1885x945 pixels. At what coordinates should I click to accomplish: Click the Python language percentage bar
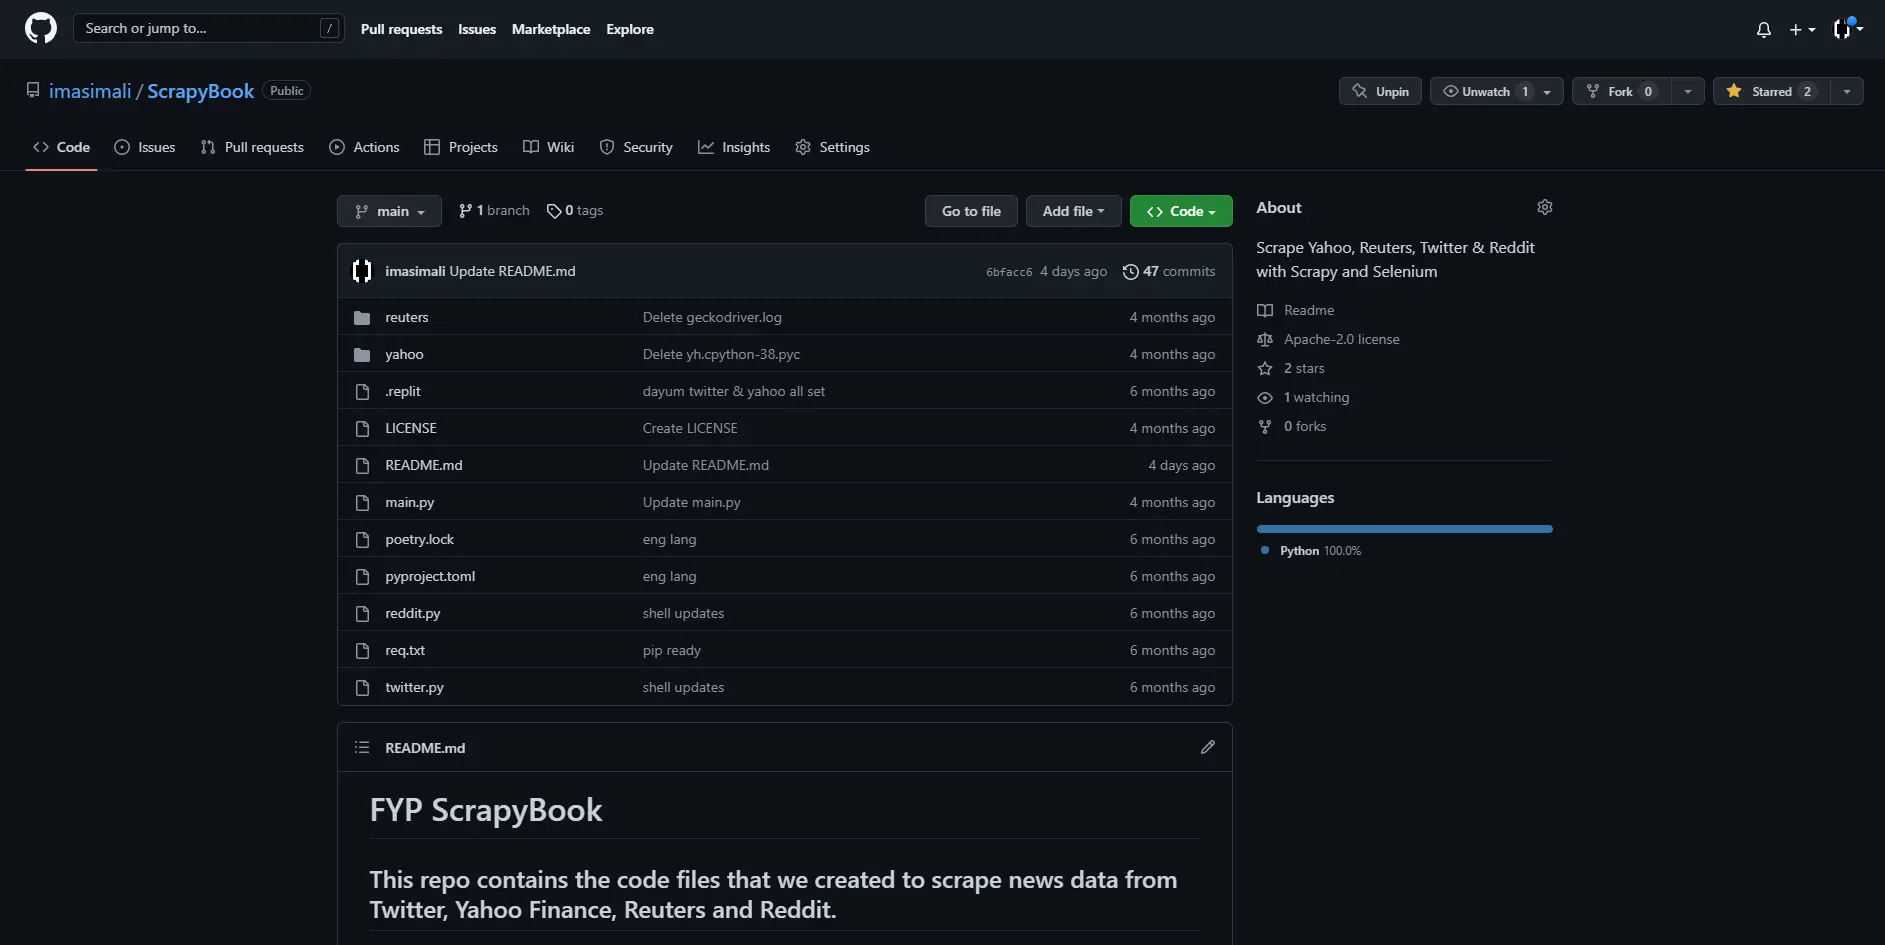(1404, 529)
